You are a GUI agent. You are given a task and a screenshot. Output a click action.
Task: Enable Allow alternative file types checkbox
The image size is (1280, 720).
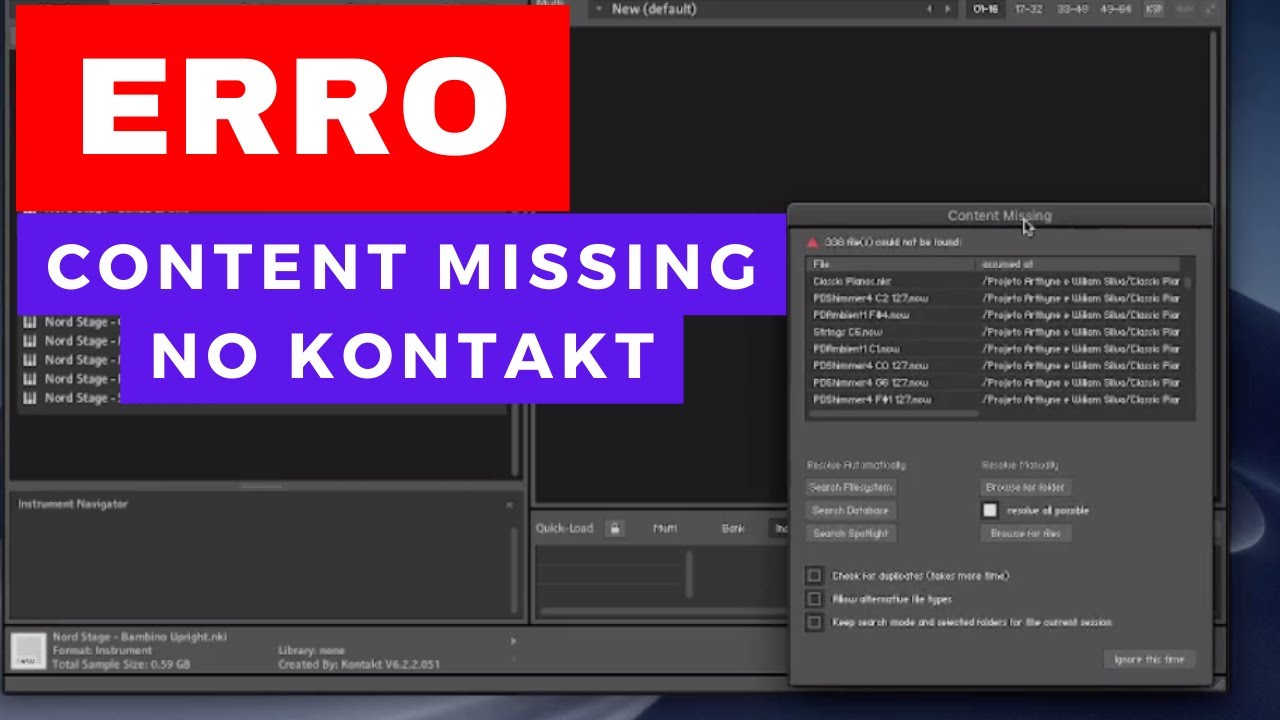[x=815, y=599]
